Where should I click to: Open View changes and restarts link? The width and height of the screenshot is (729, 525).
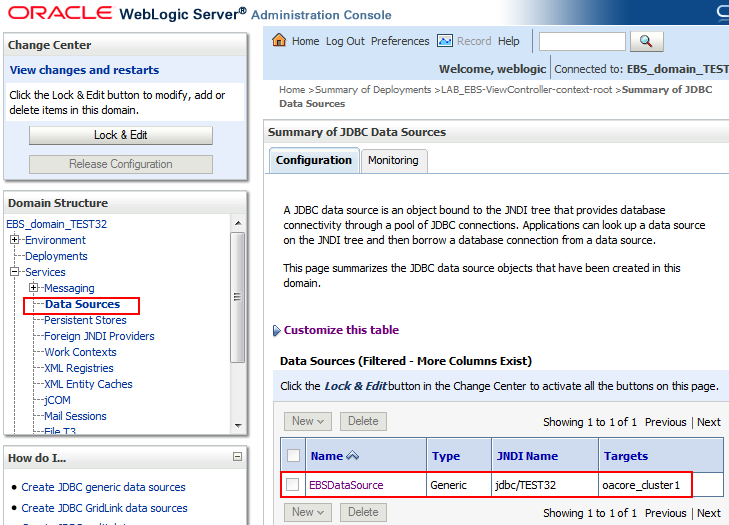click(85, 70)
